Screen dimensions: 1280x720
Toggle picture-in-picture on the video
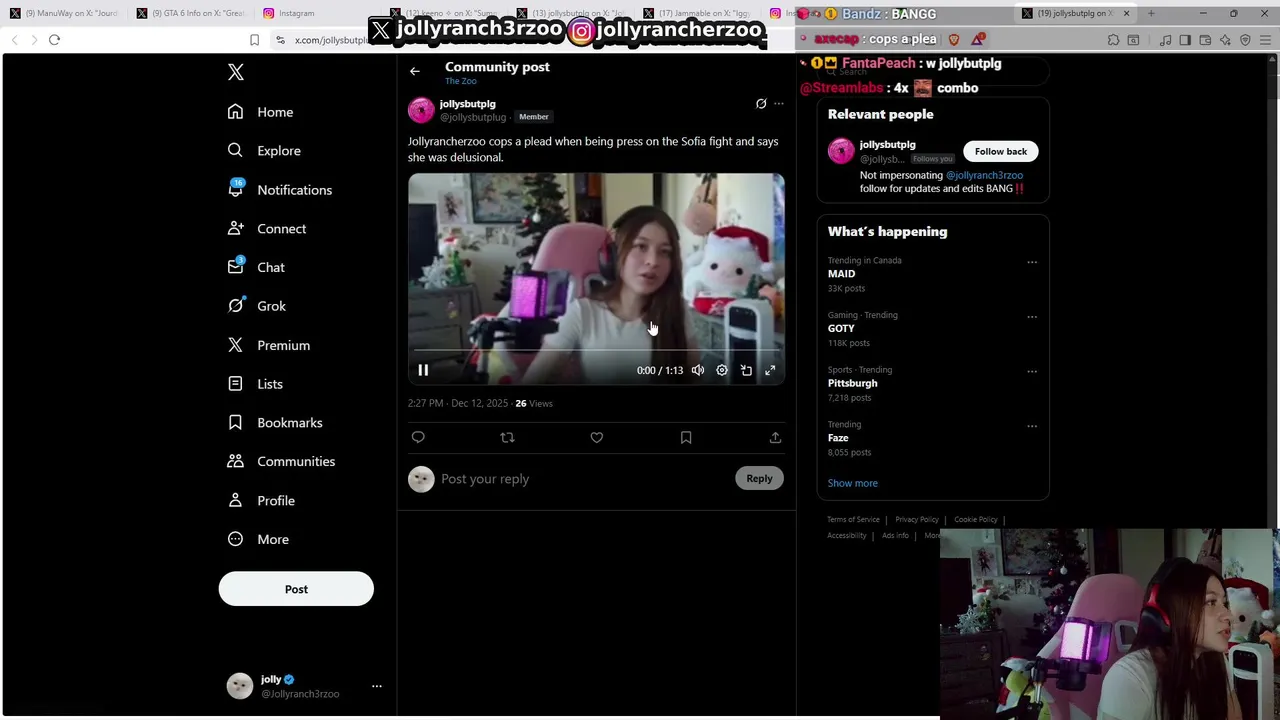tap(746, 370)
